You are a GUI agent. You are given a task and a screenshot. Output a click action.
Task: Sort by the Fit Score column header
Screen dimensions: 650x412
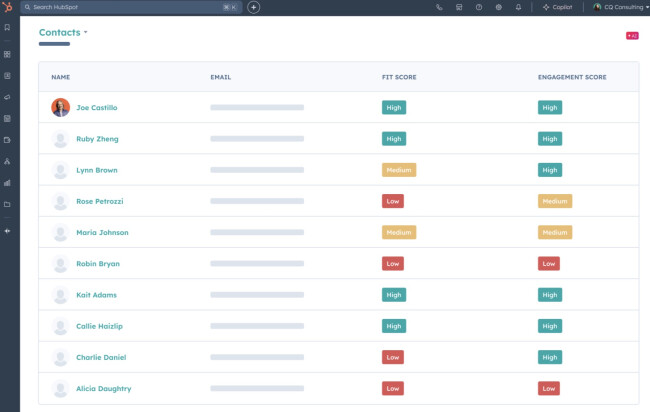400,77
